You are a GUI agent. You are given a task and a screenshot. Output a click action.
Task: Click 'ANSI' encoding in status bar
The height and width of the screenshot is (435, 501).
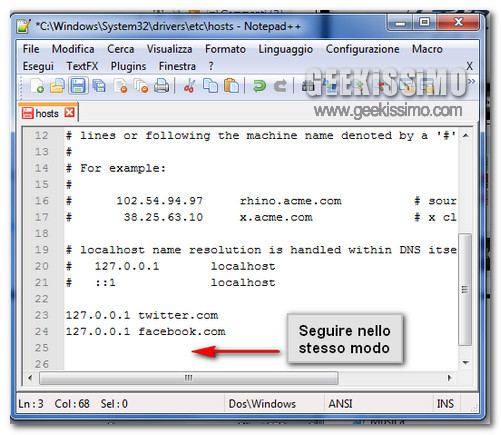(340, 404)
